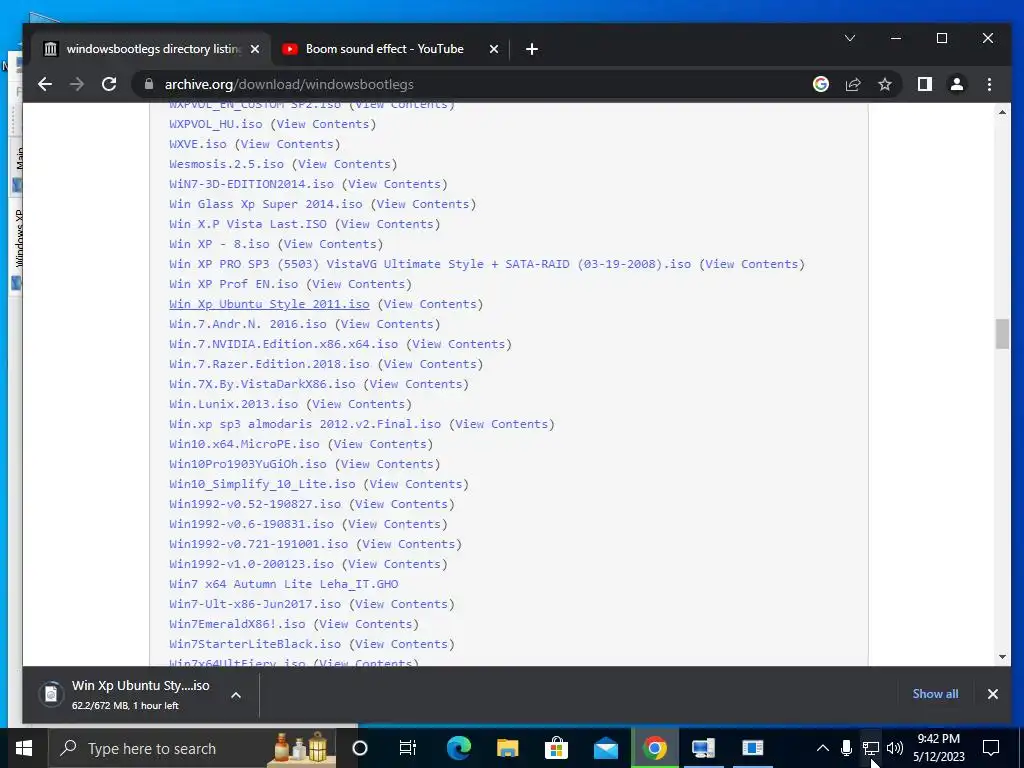Show all downloads
Screen dimensions: 1024x768
(x=935, y=694)
